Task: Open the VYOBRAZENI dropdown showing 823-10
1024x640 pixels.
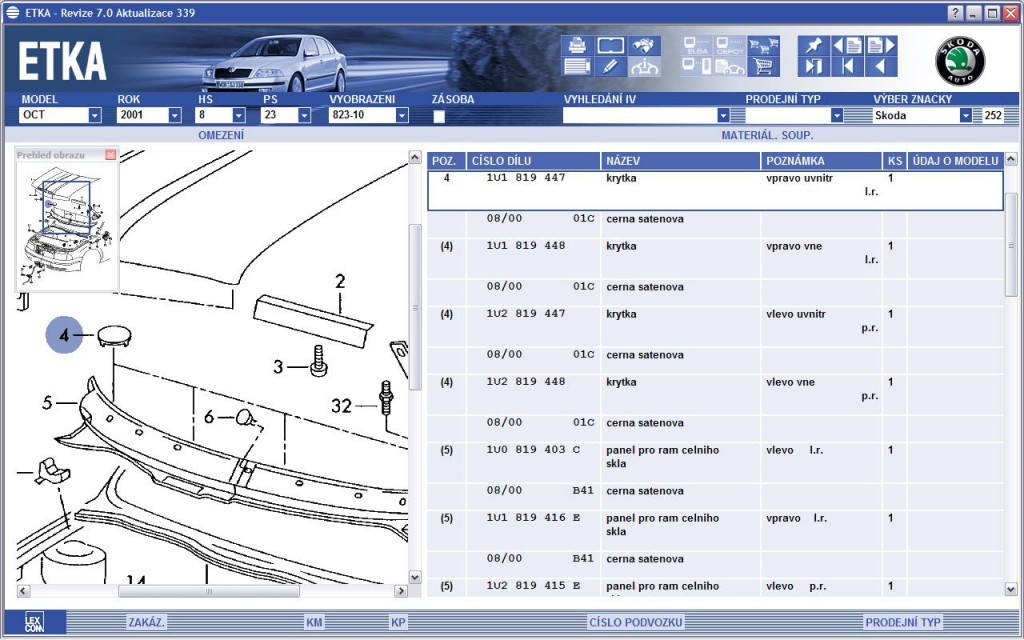Action: pyautogui.click(x=402, y=116)
